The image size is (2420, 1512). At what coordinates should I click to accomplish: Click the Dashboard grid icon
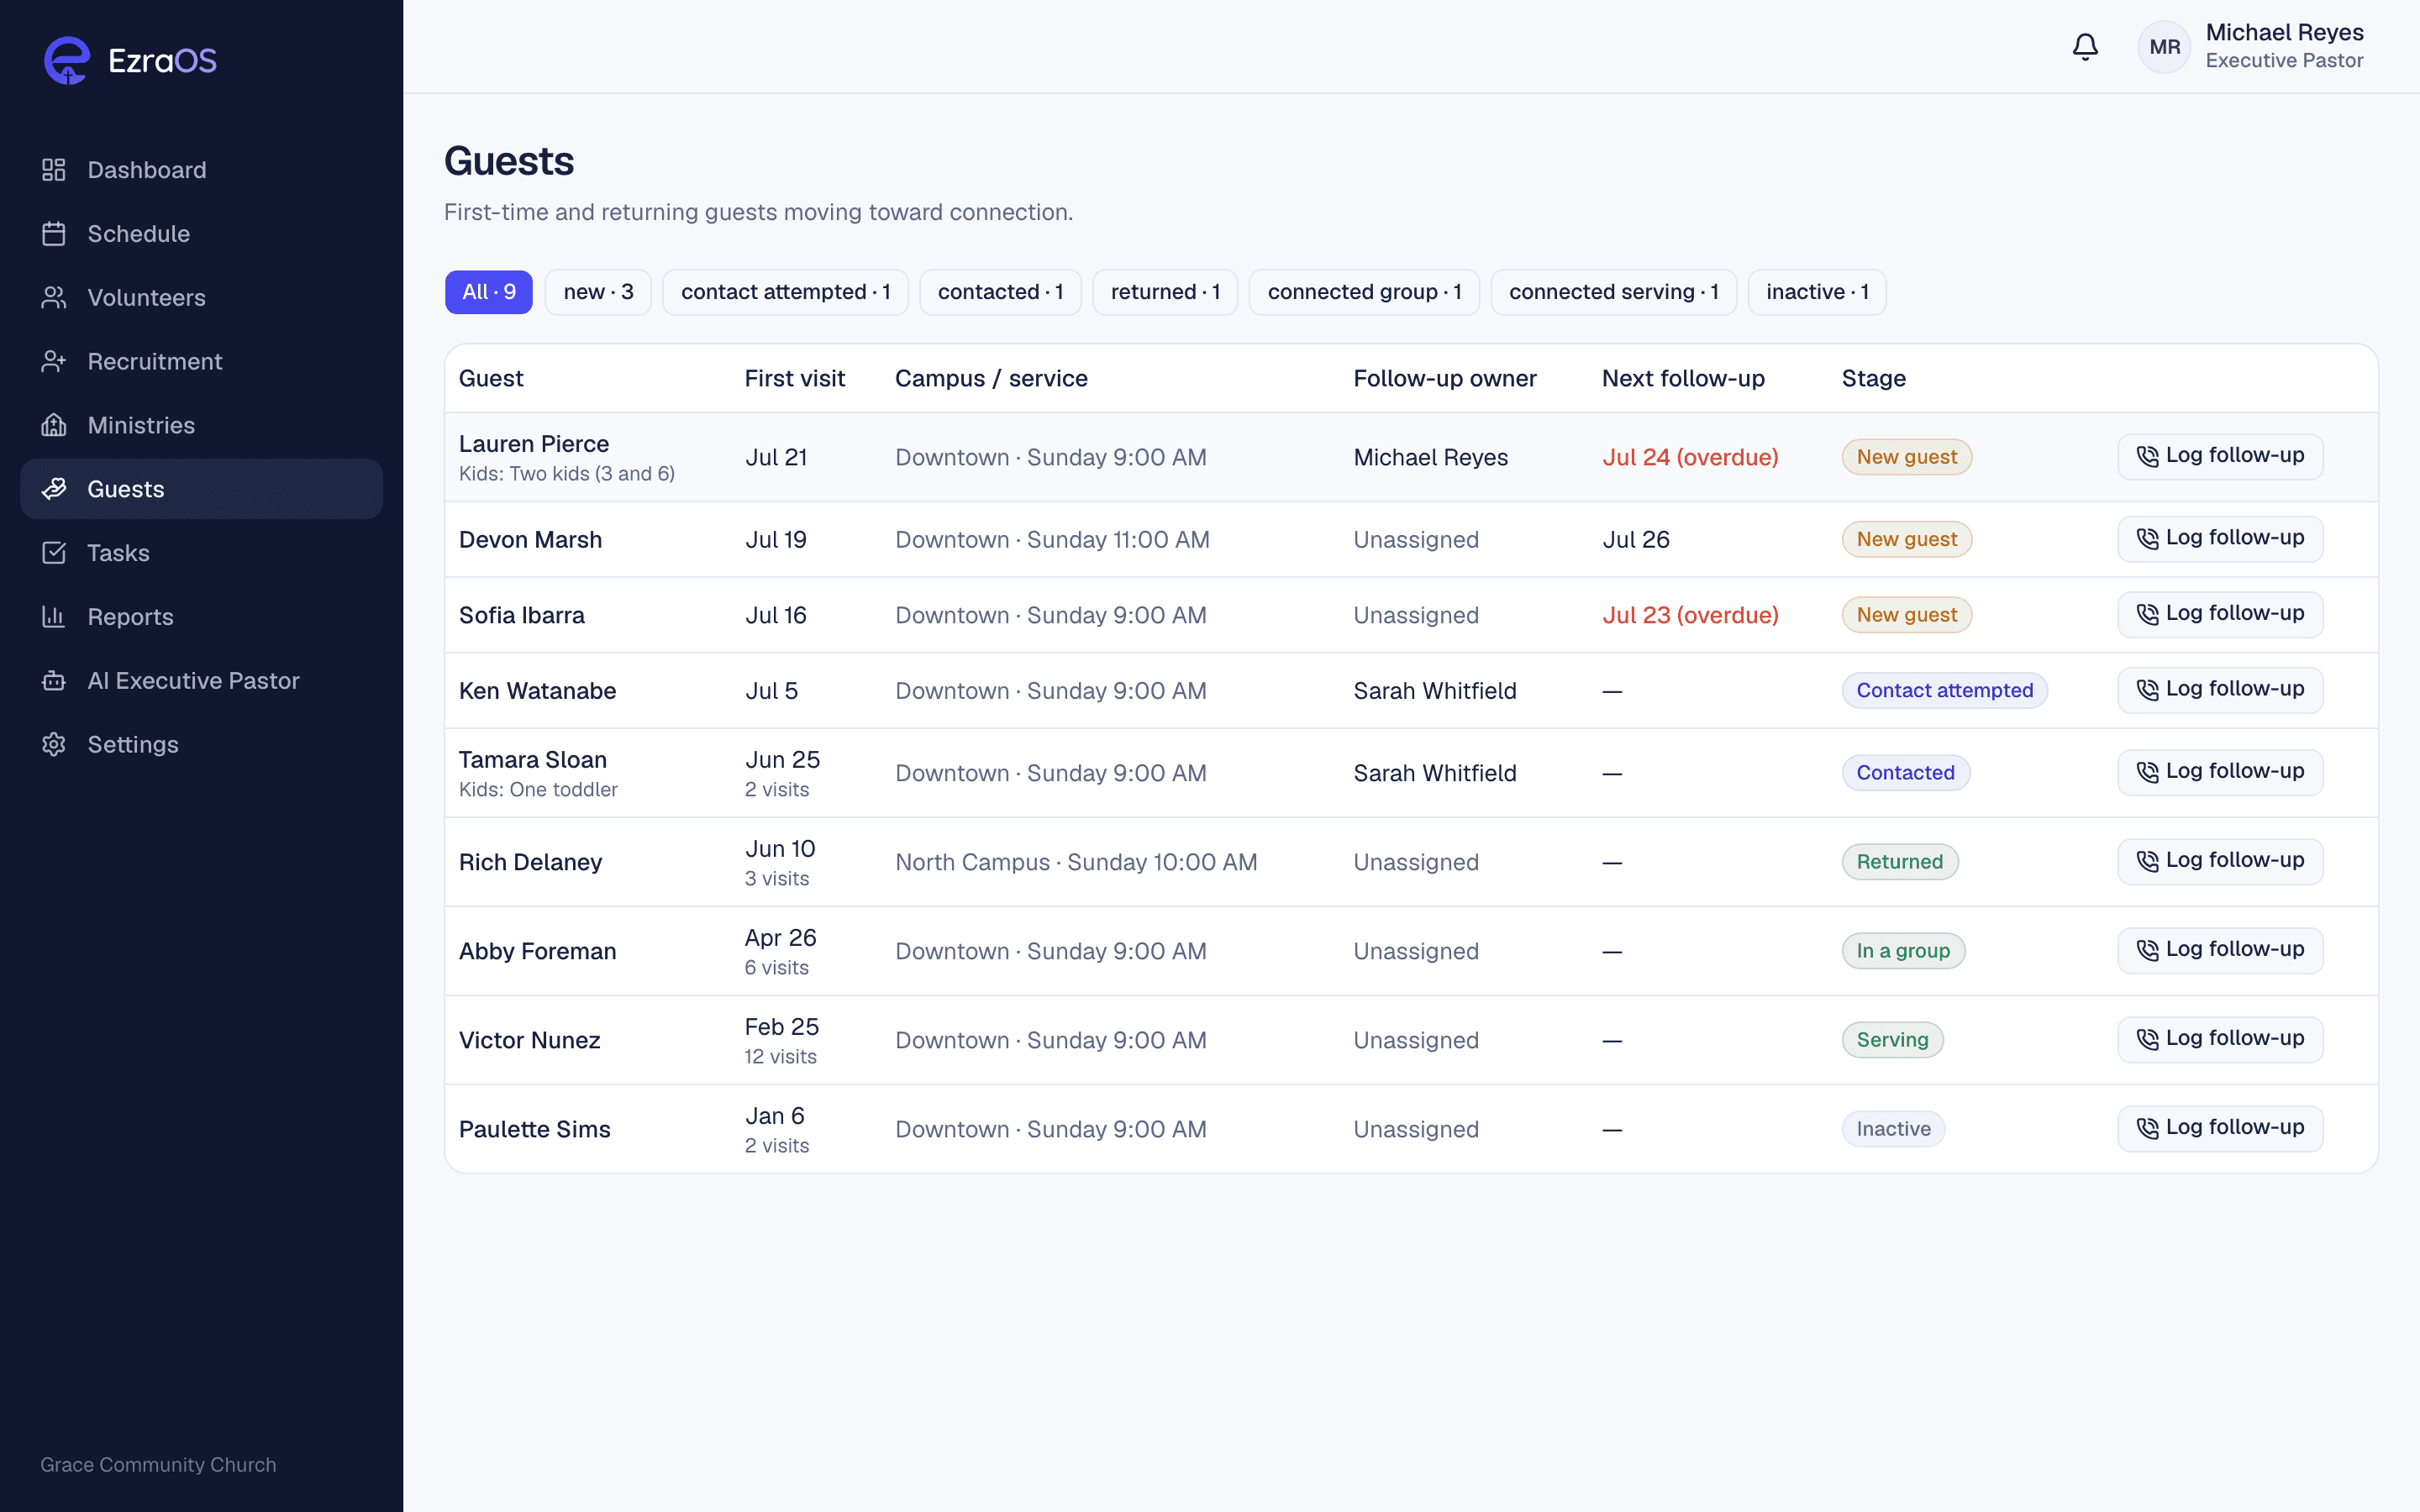click(54, 170)
